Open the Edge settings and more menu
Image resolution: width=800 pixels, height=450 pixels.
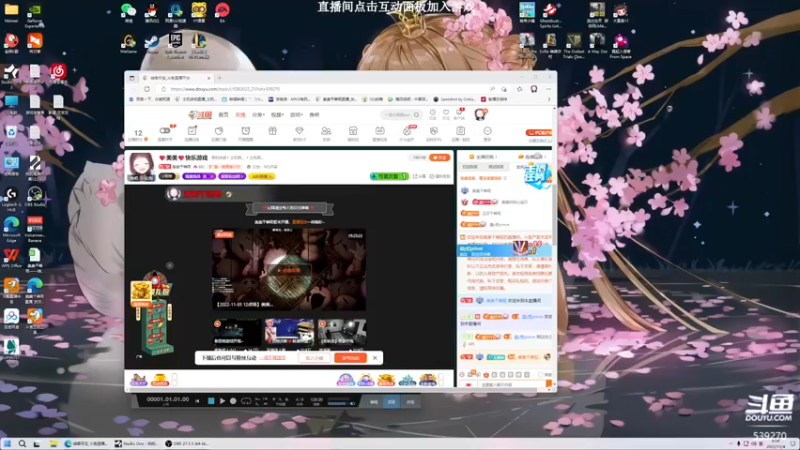548,89
